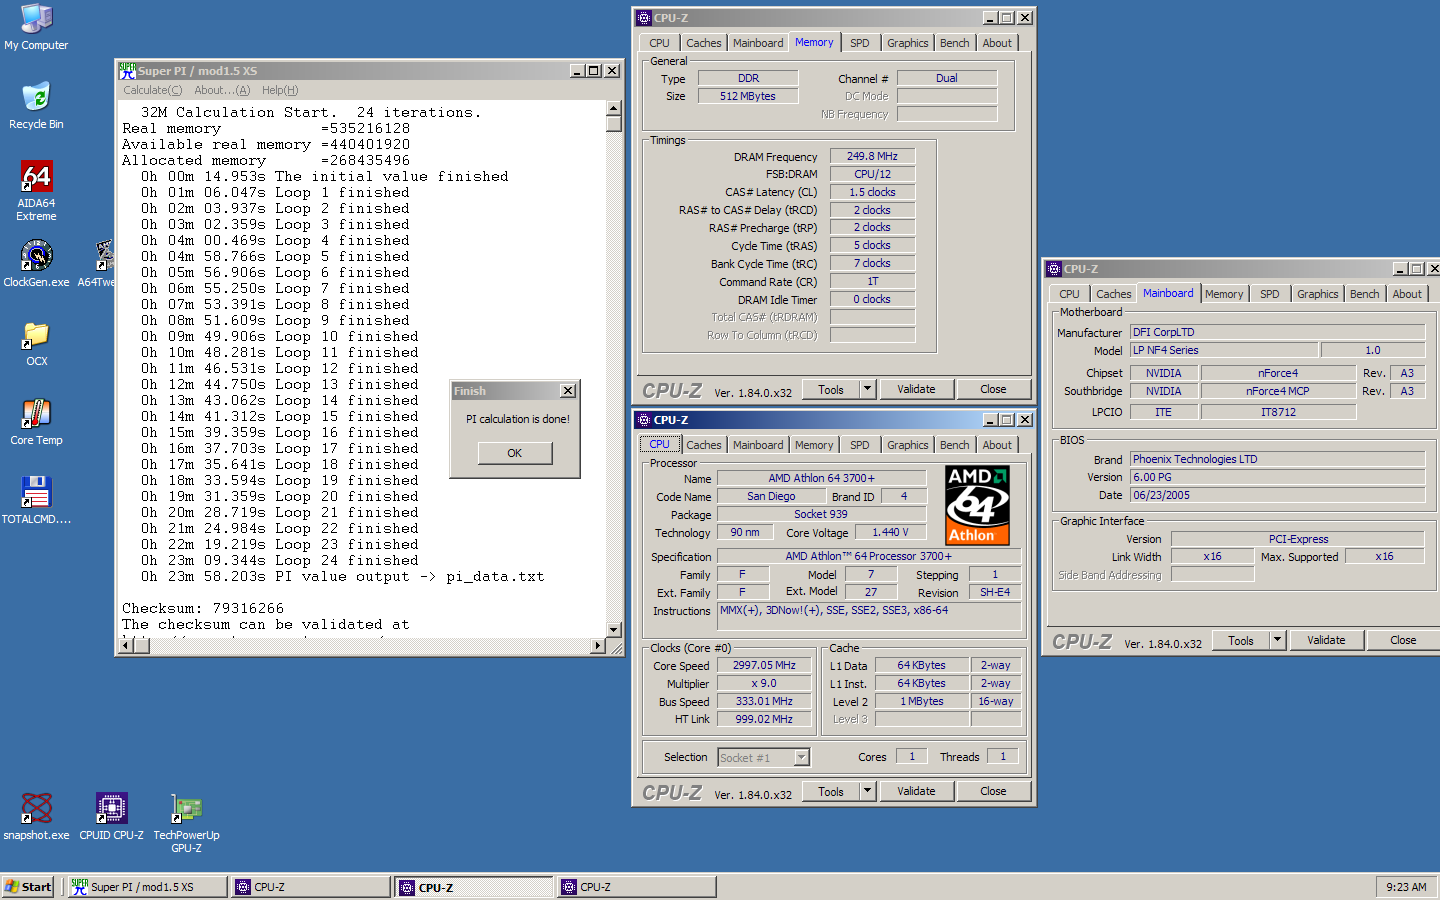Click the Super PI title bar icon
The height and width of the screenshot is (900, 1440).
coord(127,71)
